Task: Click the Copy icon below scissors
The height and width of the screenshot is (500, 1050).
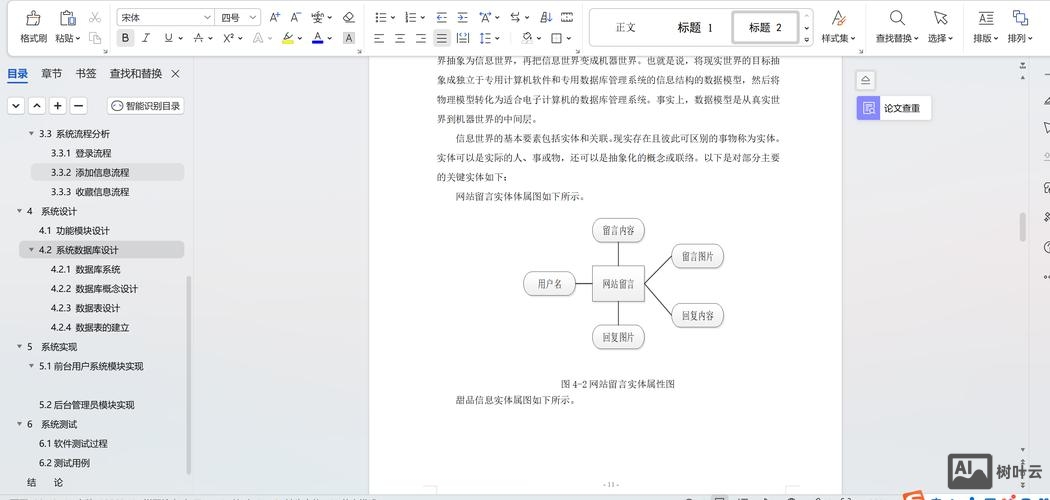Action: [x=95, y=38]
